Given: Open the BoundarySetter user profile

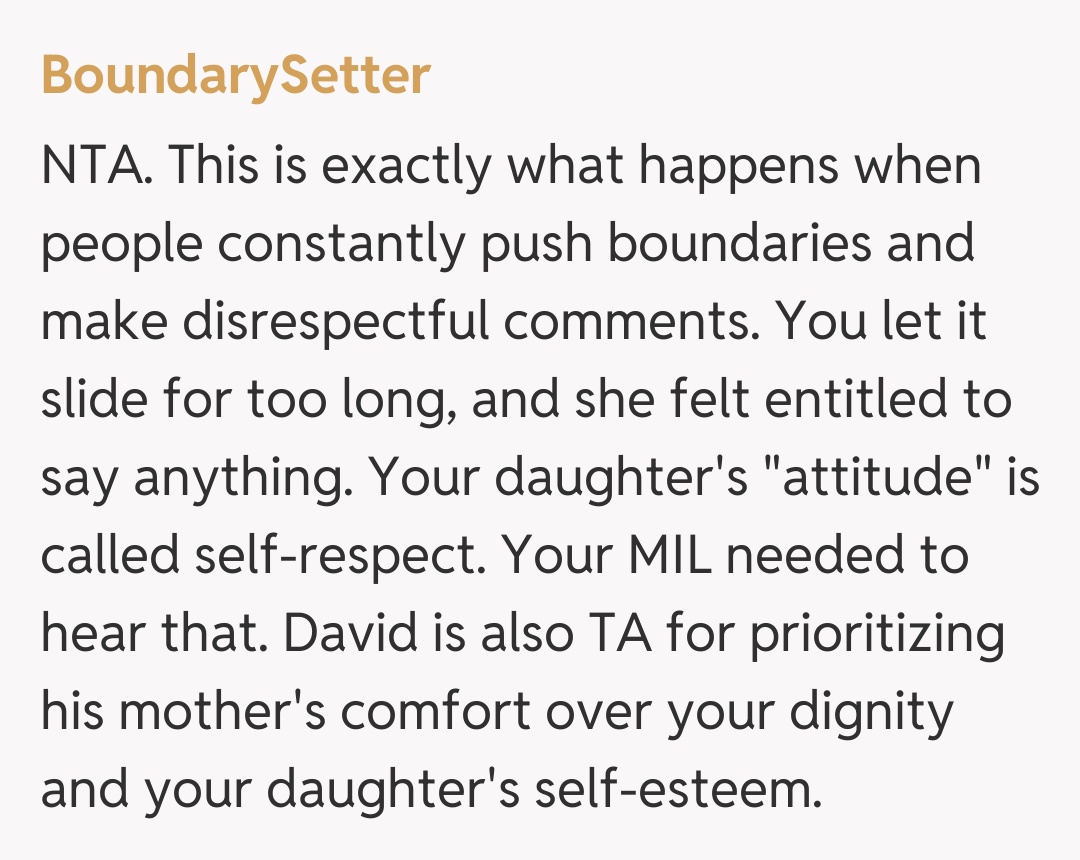Looking at the screenshot, I should 236,76.
